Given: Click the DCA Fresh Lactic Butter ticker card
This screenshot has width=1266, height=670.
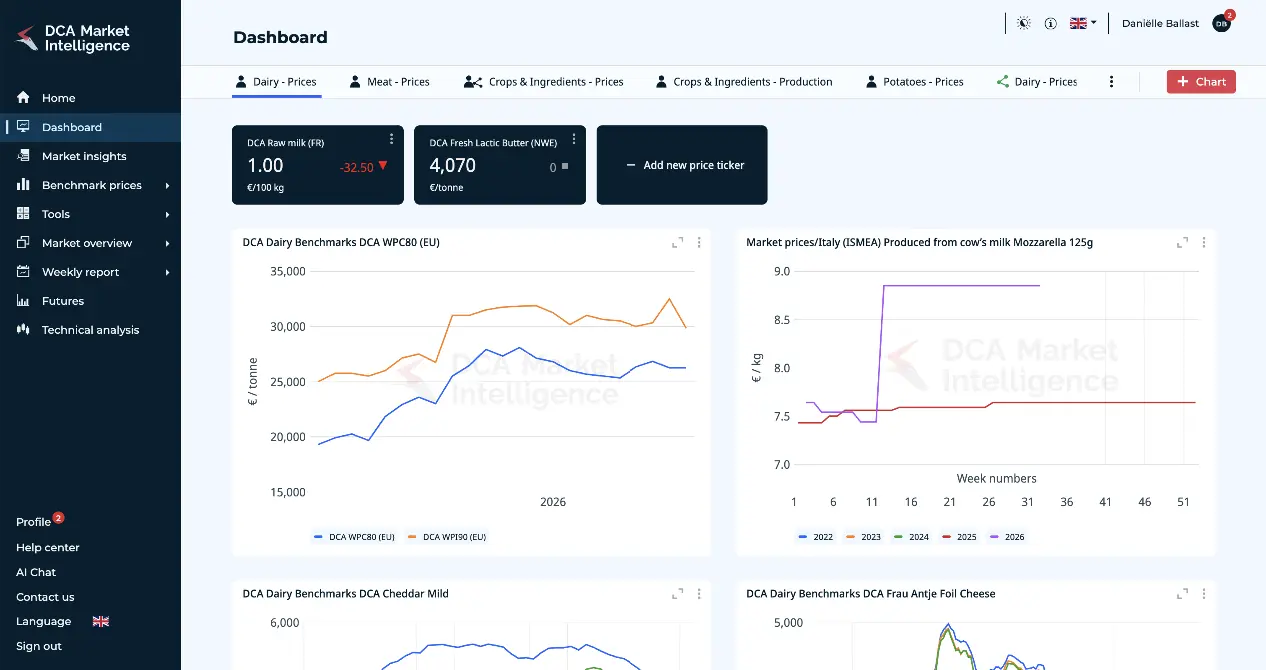Looking at the screenshot, I should coord(500,165).
